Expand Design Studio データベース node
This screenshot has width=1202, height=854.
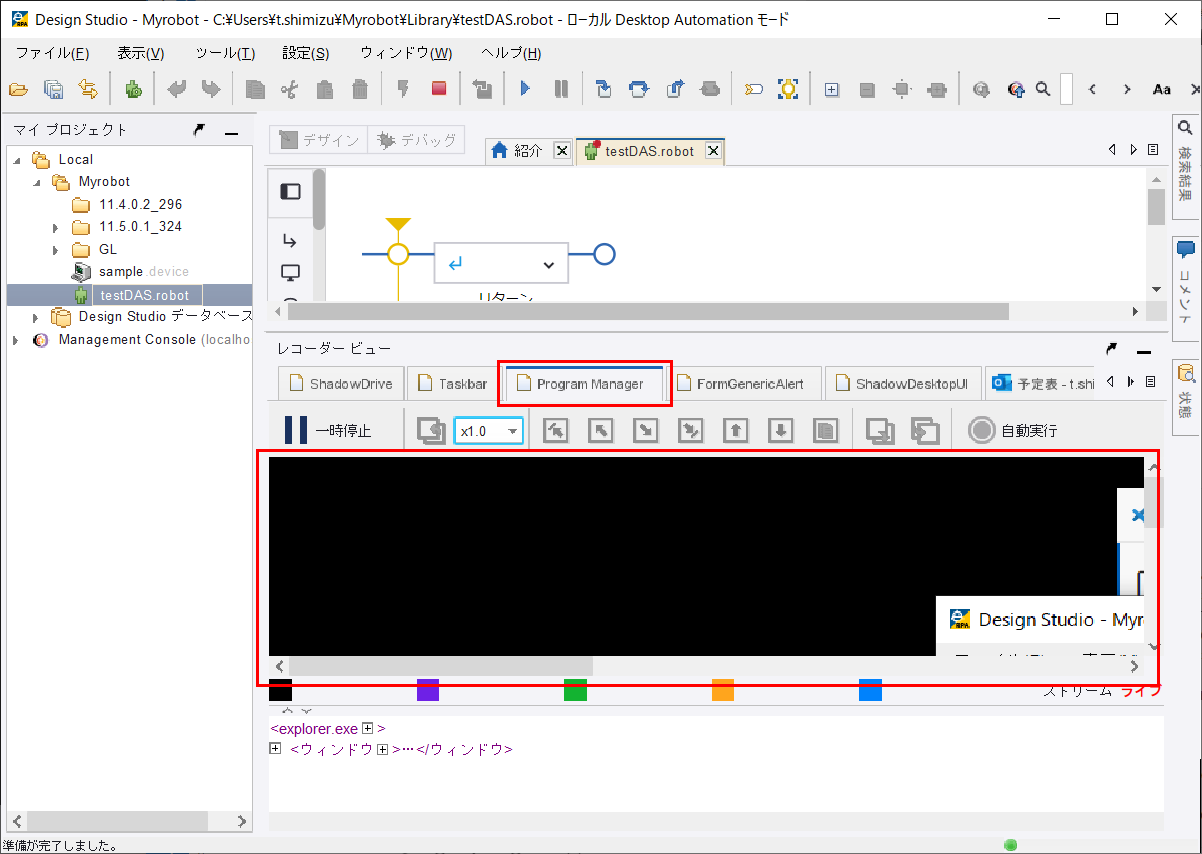[x=36, y=317]
